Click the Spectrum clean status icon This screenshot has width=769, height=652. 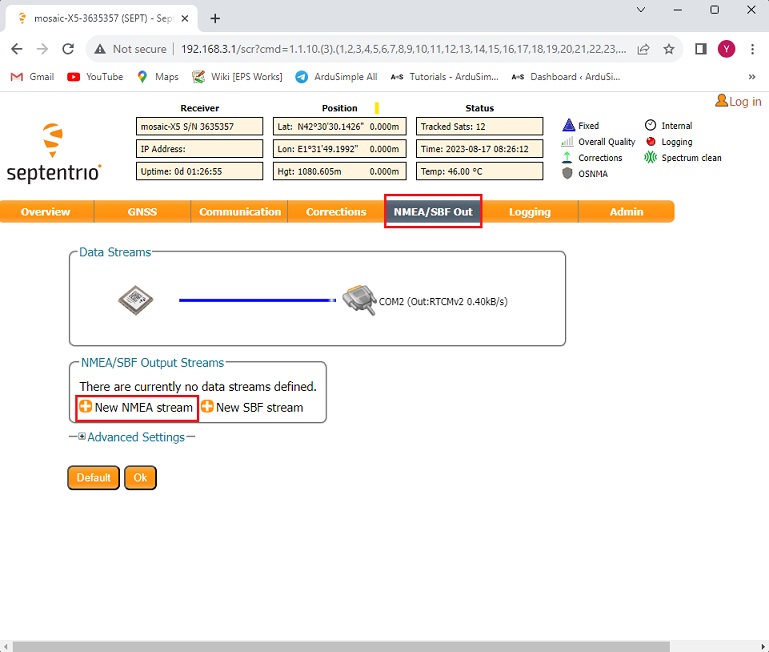(650, 158)
